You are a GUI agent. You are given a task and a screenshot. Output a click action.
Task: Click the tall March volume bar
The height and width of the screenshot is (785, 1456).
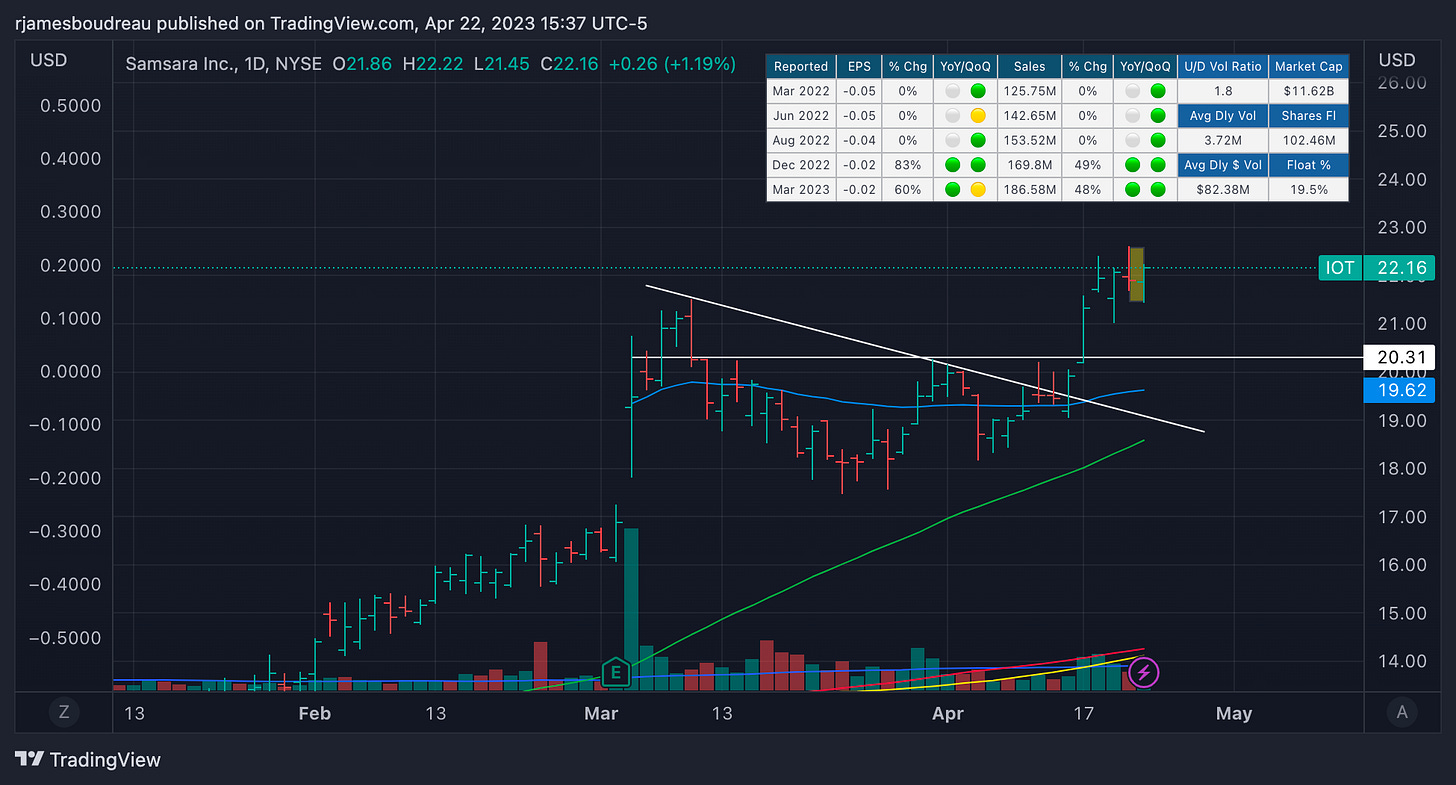click(631, 608)
